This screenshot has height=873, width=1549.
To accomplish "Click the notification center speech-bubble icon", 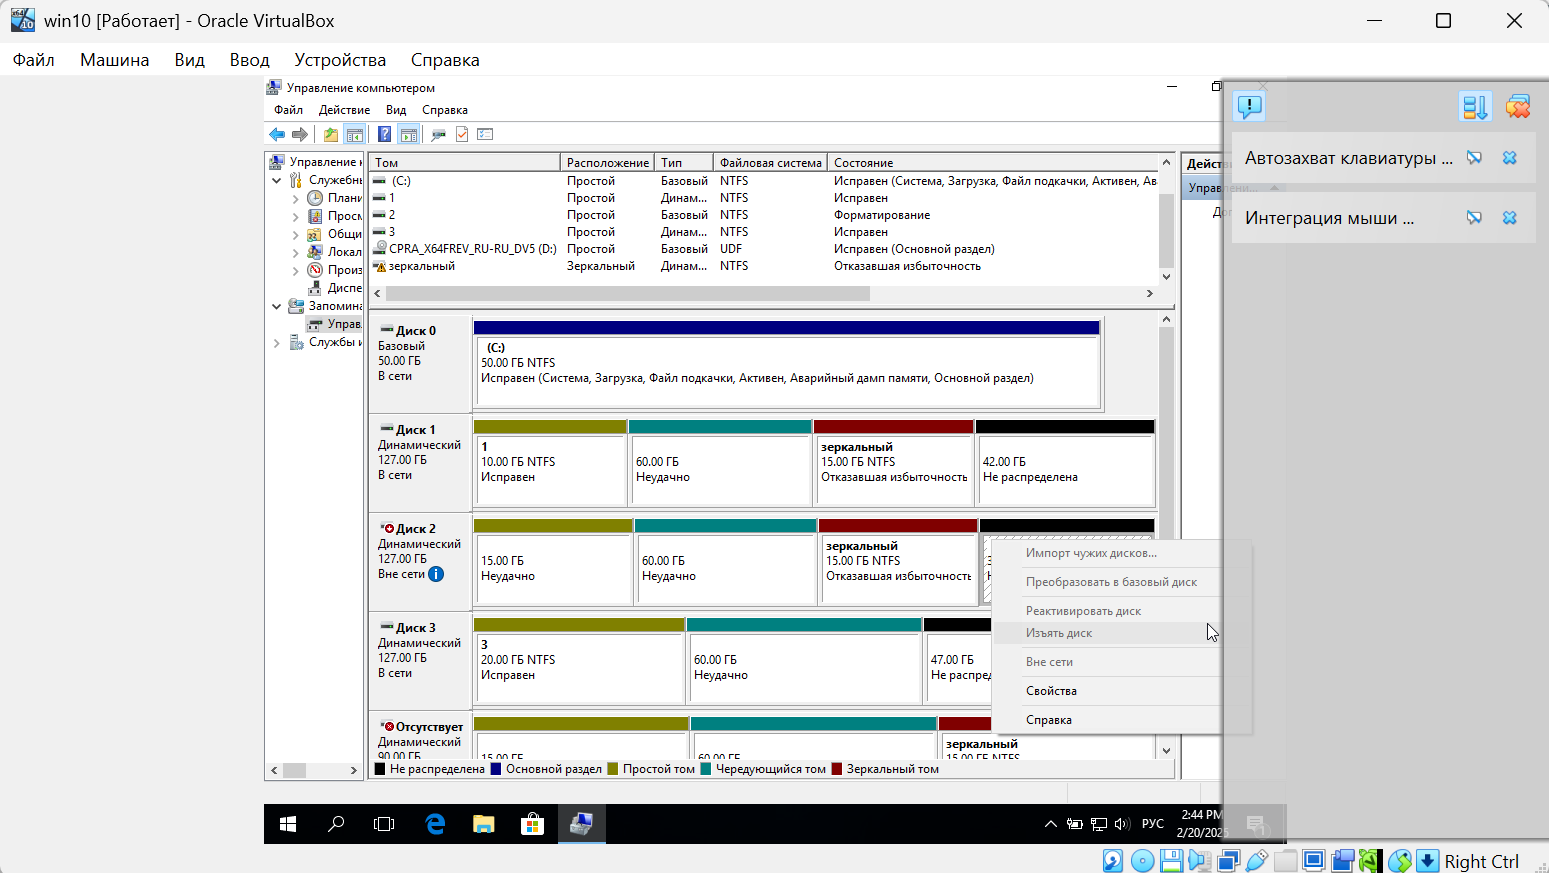I will (1249, 105).
